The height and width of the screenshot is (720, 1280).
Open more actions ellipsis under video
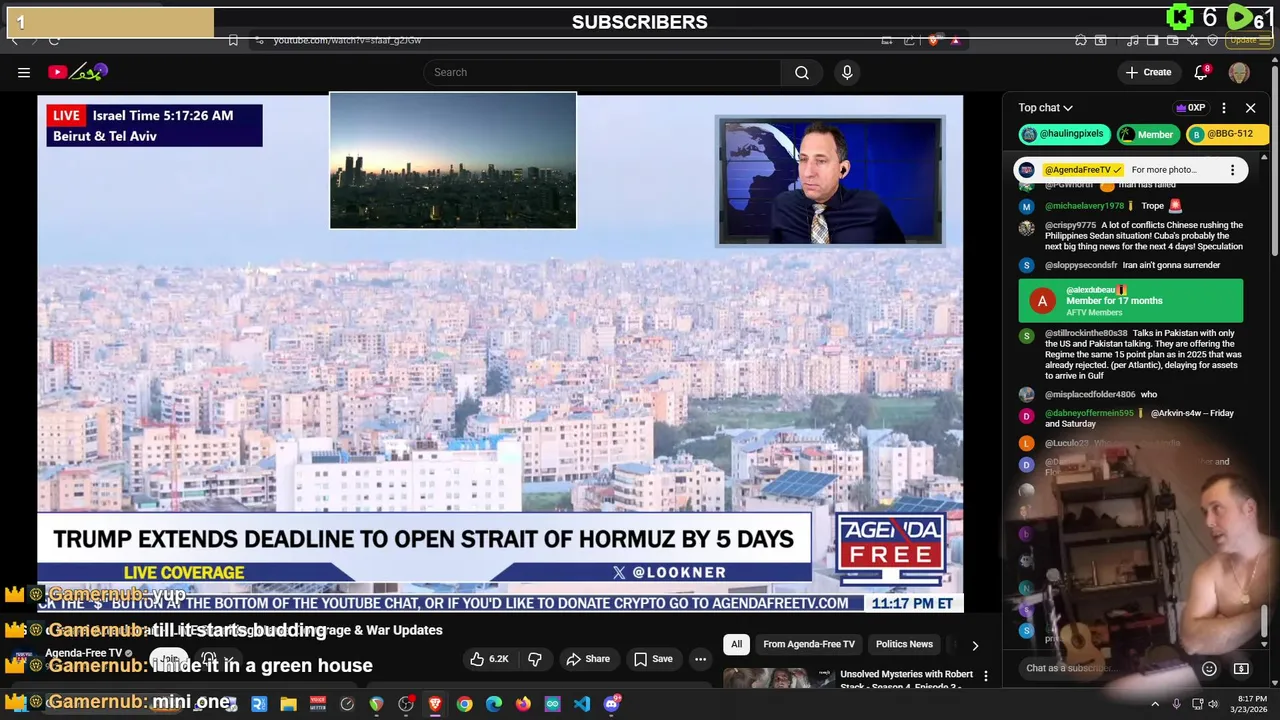pyautogui.click(x=700, y=659)
